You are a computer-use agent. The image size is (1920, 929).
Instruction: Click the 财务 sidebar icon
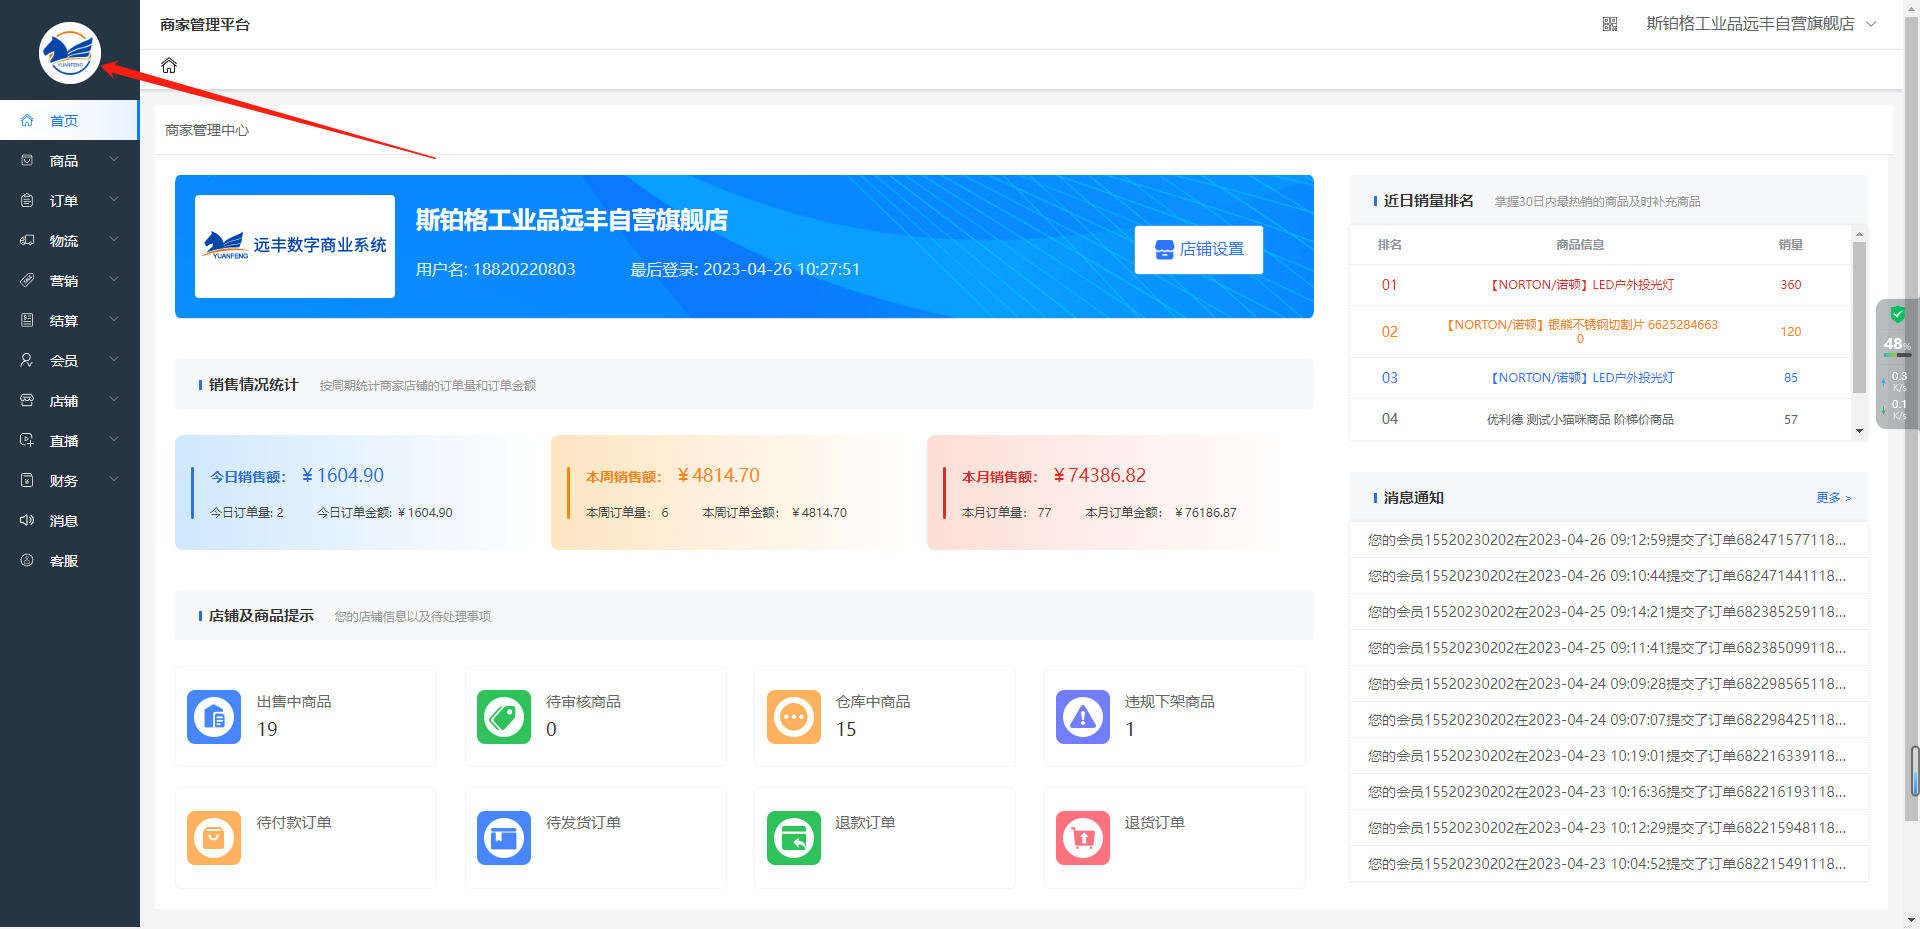[27, 481]
